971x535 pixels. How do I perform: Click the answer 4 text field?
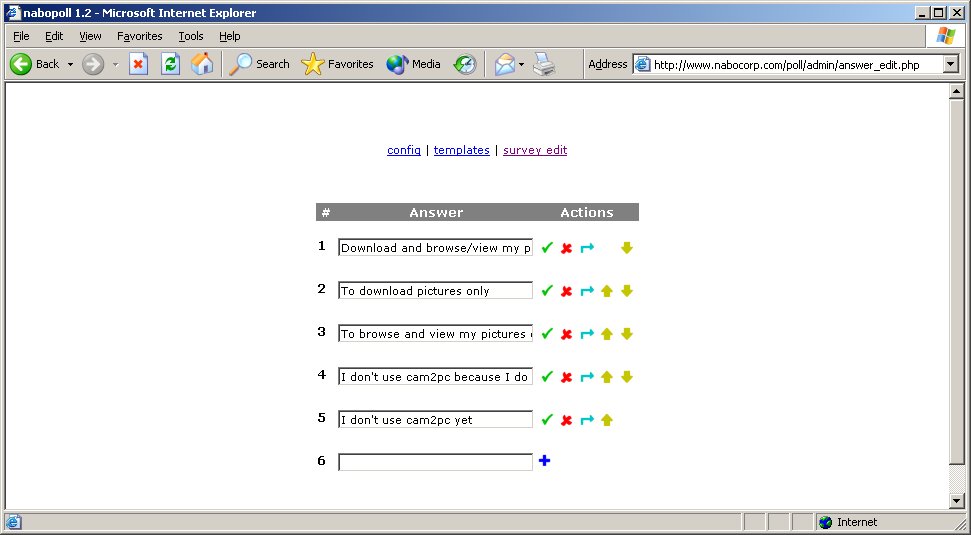(435, 376)
